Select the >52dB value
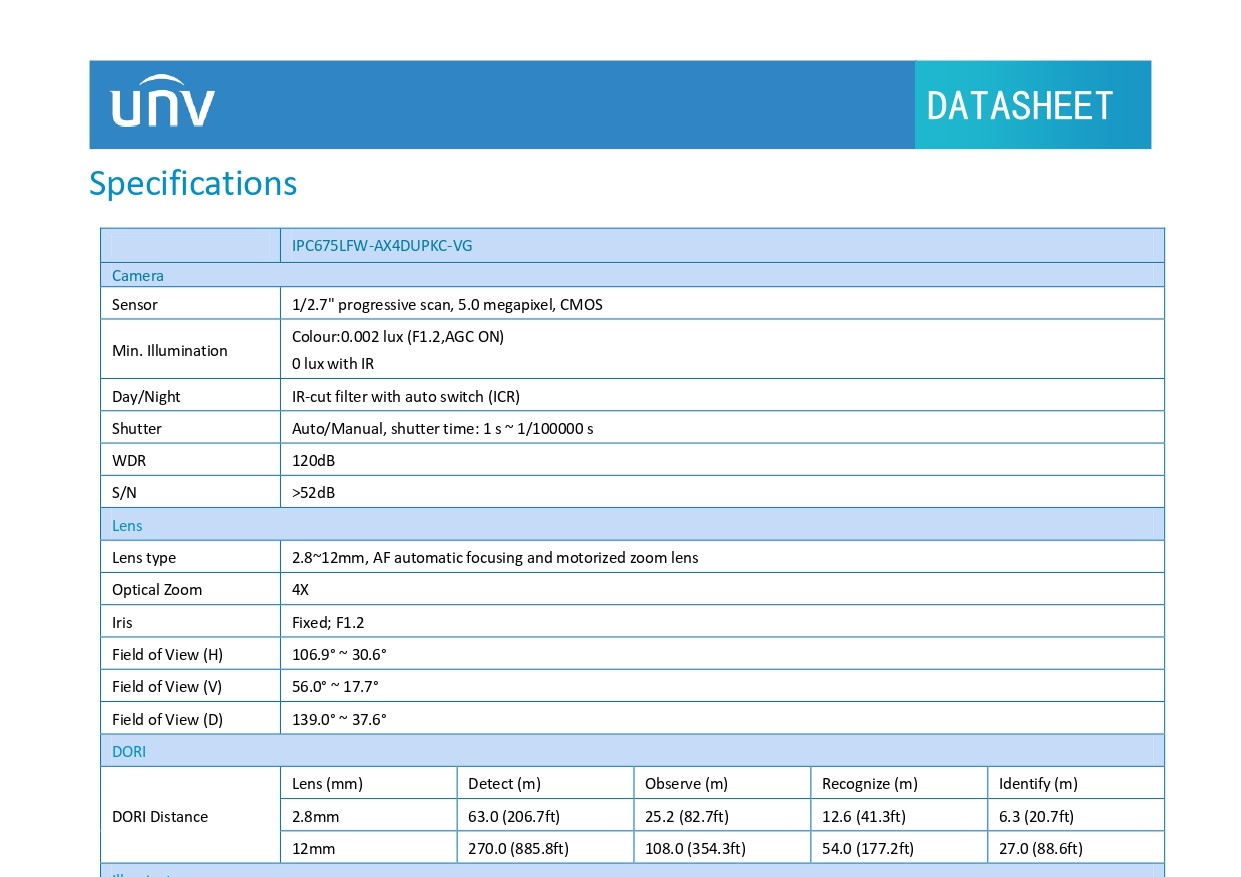1241x877 pixels. coord(314,492)
